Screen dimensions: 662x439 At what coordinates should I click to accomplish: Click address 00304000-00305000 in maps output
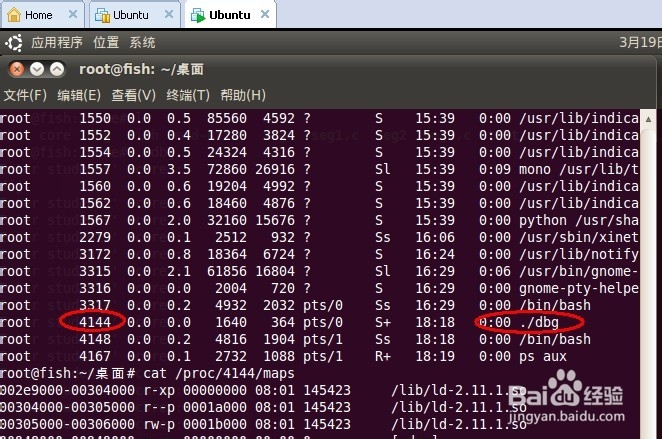pyautogui.click(x=68, y=407)
